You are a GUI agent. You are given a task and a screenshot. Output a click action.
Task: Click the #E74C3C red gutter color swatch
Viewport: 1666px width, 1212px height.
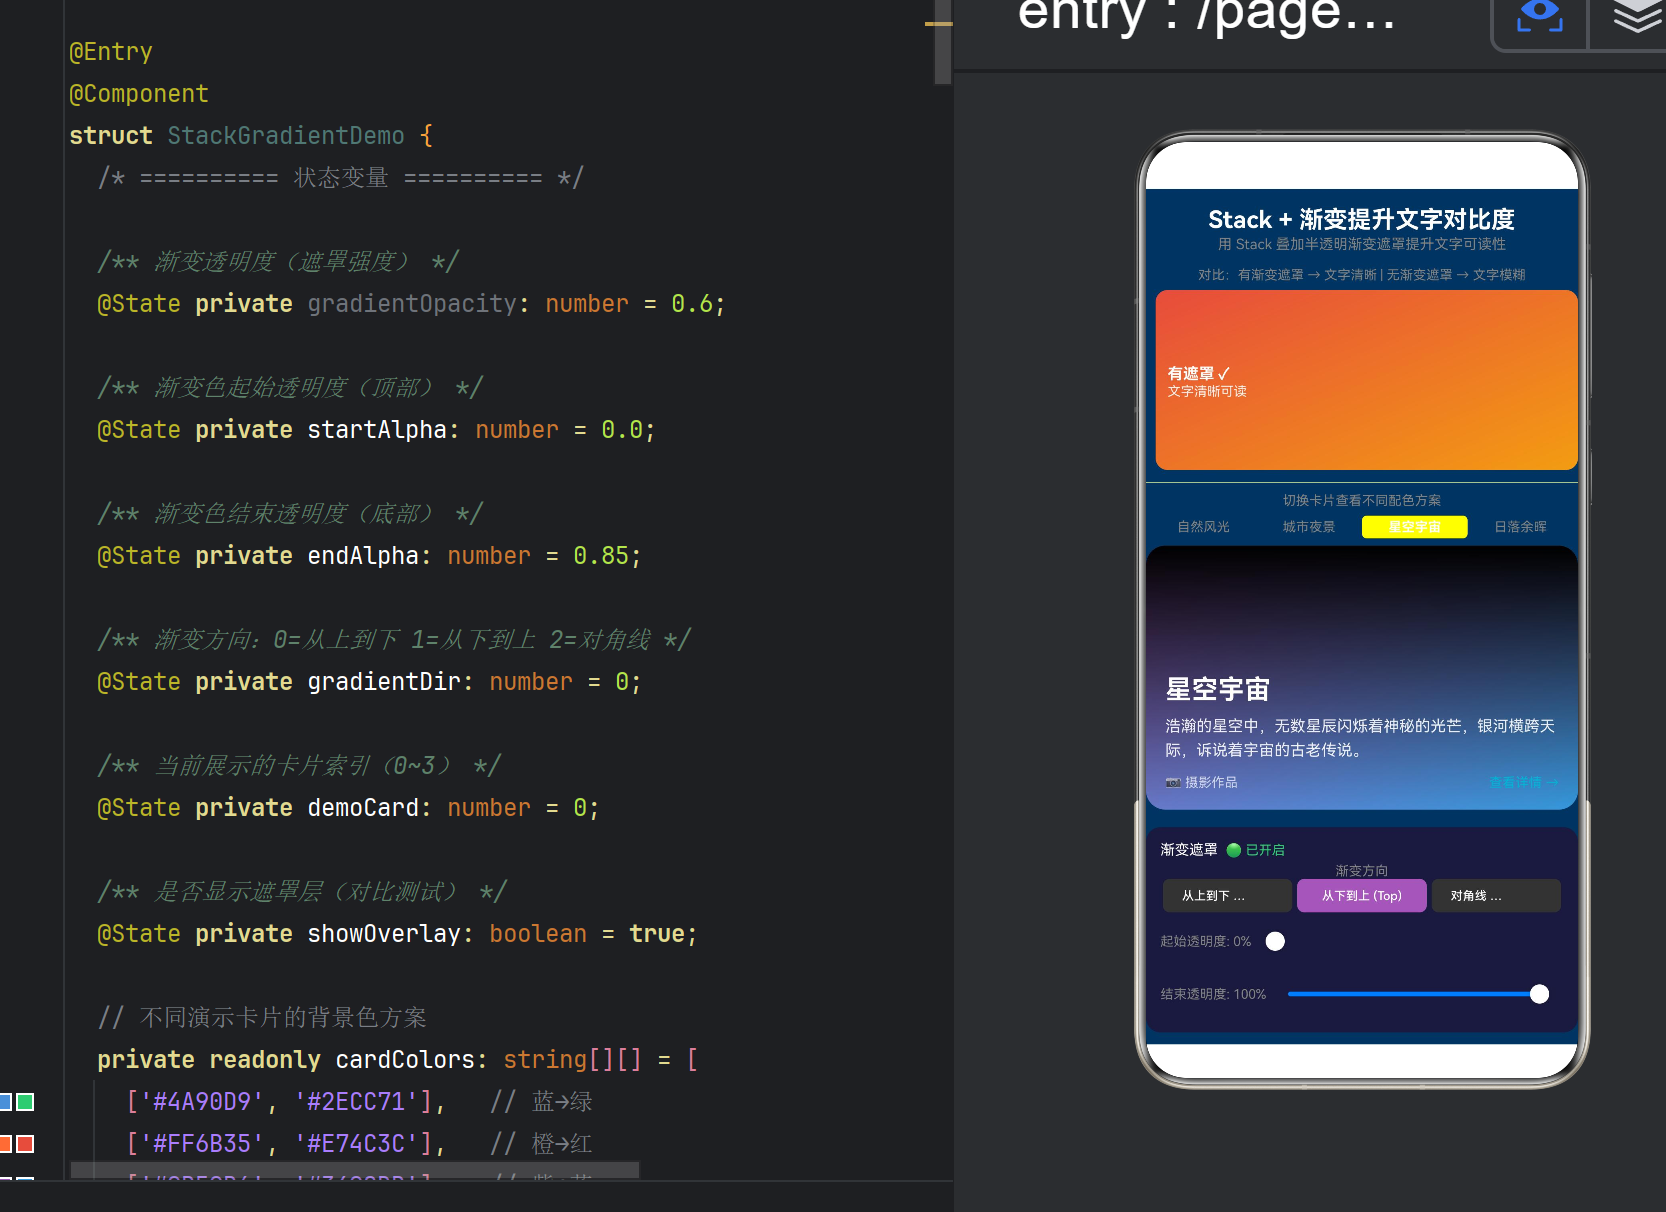pos(26,1144)
